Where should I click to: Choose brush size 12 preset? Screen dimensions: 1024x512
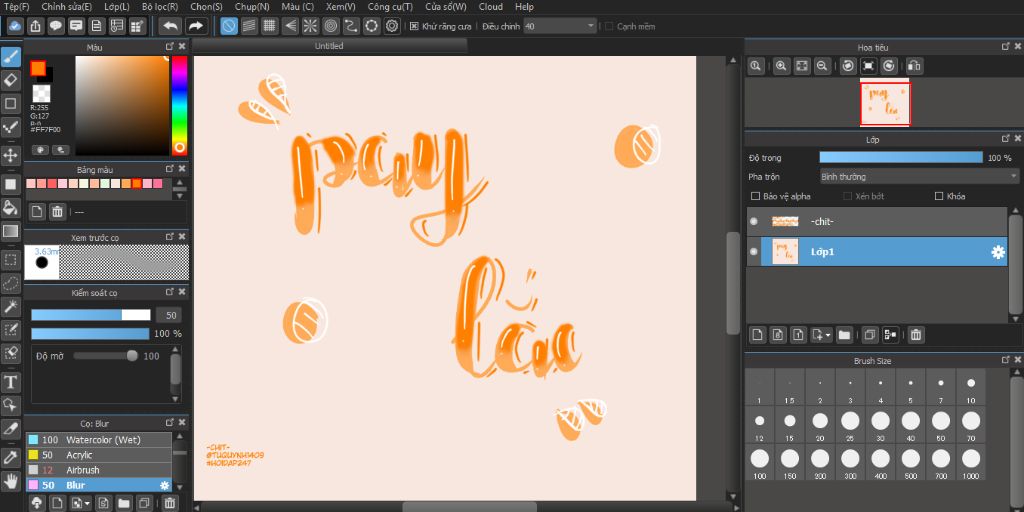[760, 425]
